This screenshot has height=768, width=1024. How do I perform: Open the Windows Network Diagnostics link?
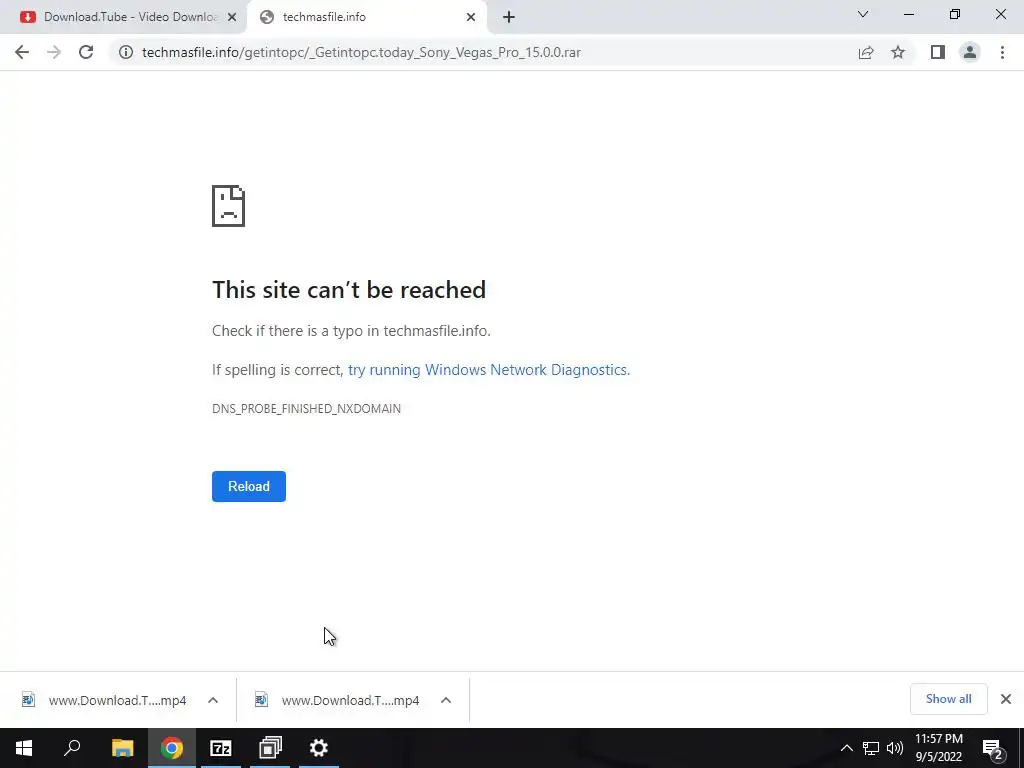pyautogui.click(x=489, y=370)
